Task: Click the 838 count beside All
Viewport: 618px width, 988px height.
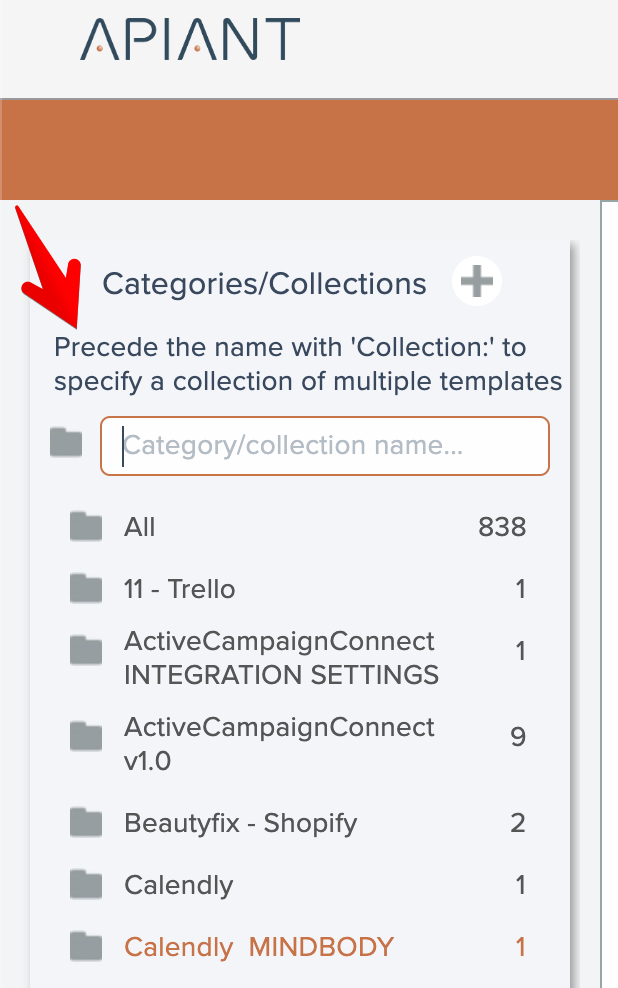Action: (x=502, y=527)
